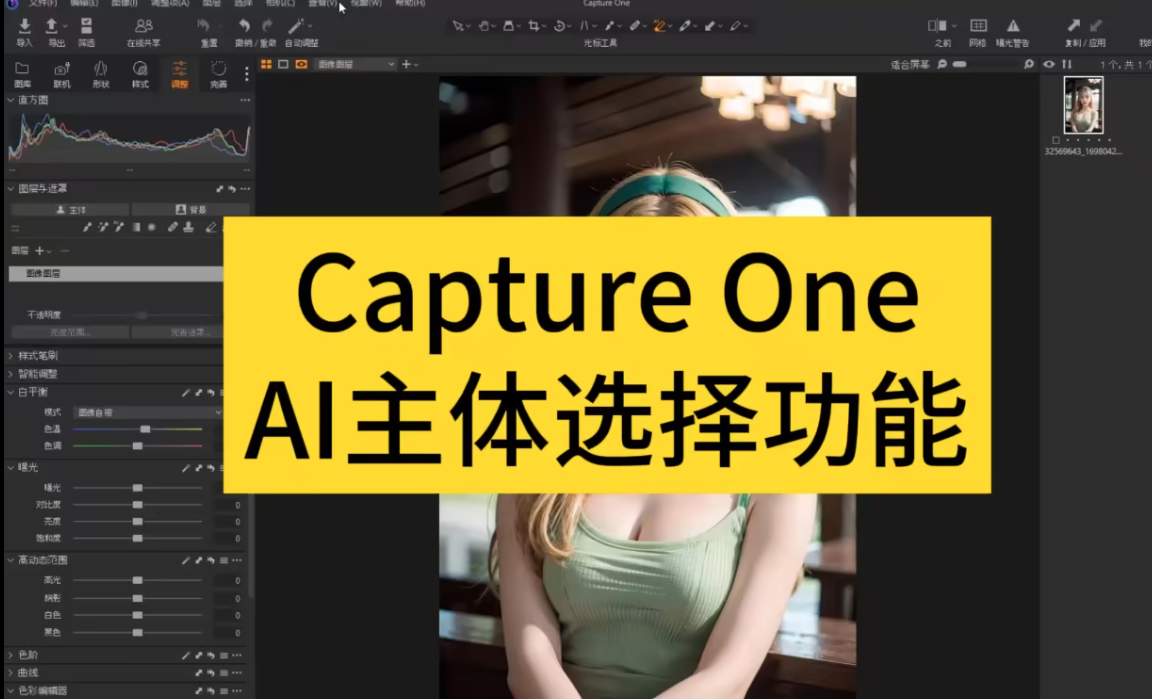1152x699 pixels.
Task: Toggle the Grid (网格) overlay
Action: click(x=978, y=26)
